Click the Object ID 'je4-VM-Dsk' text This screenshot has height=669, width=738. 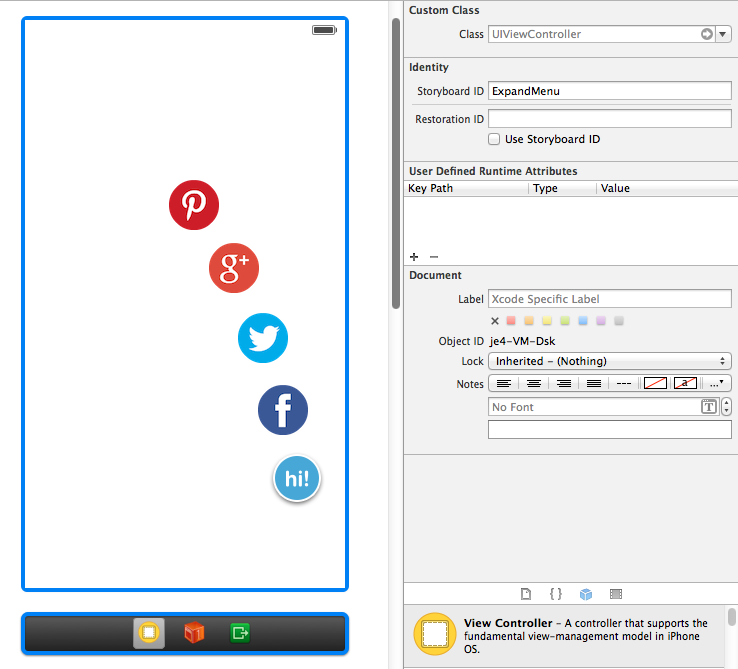[522, 341]
